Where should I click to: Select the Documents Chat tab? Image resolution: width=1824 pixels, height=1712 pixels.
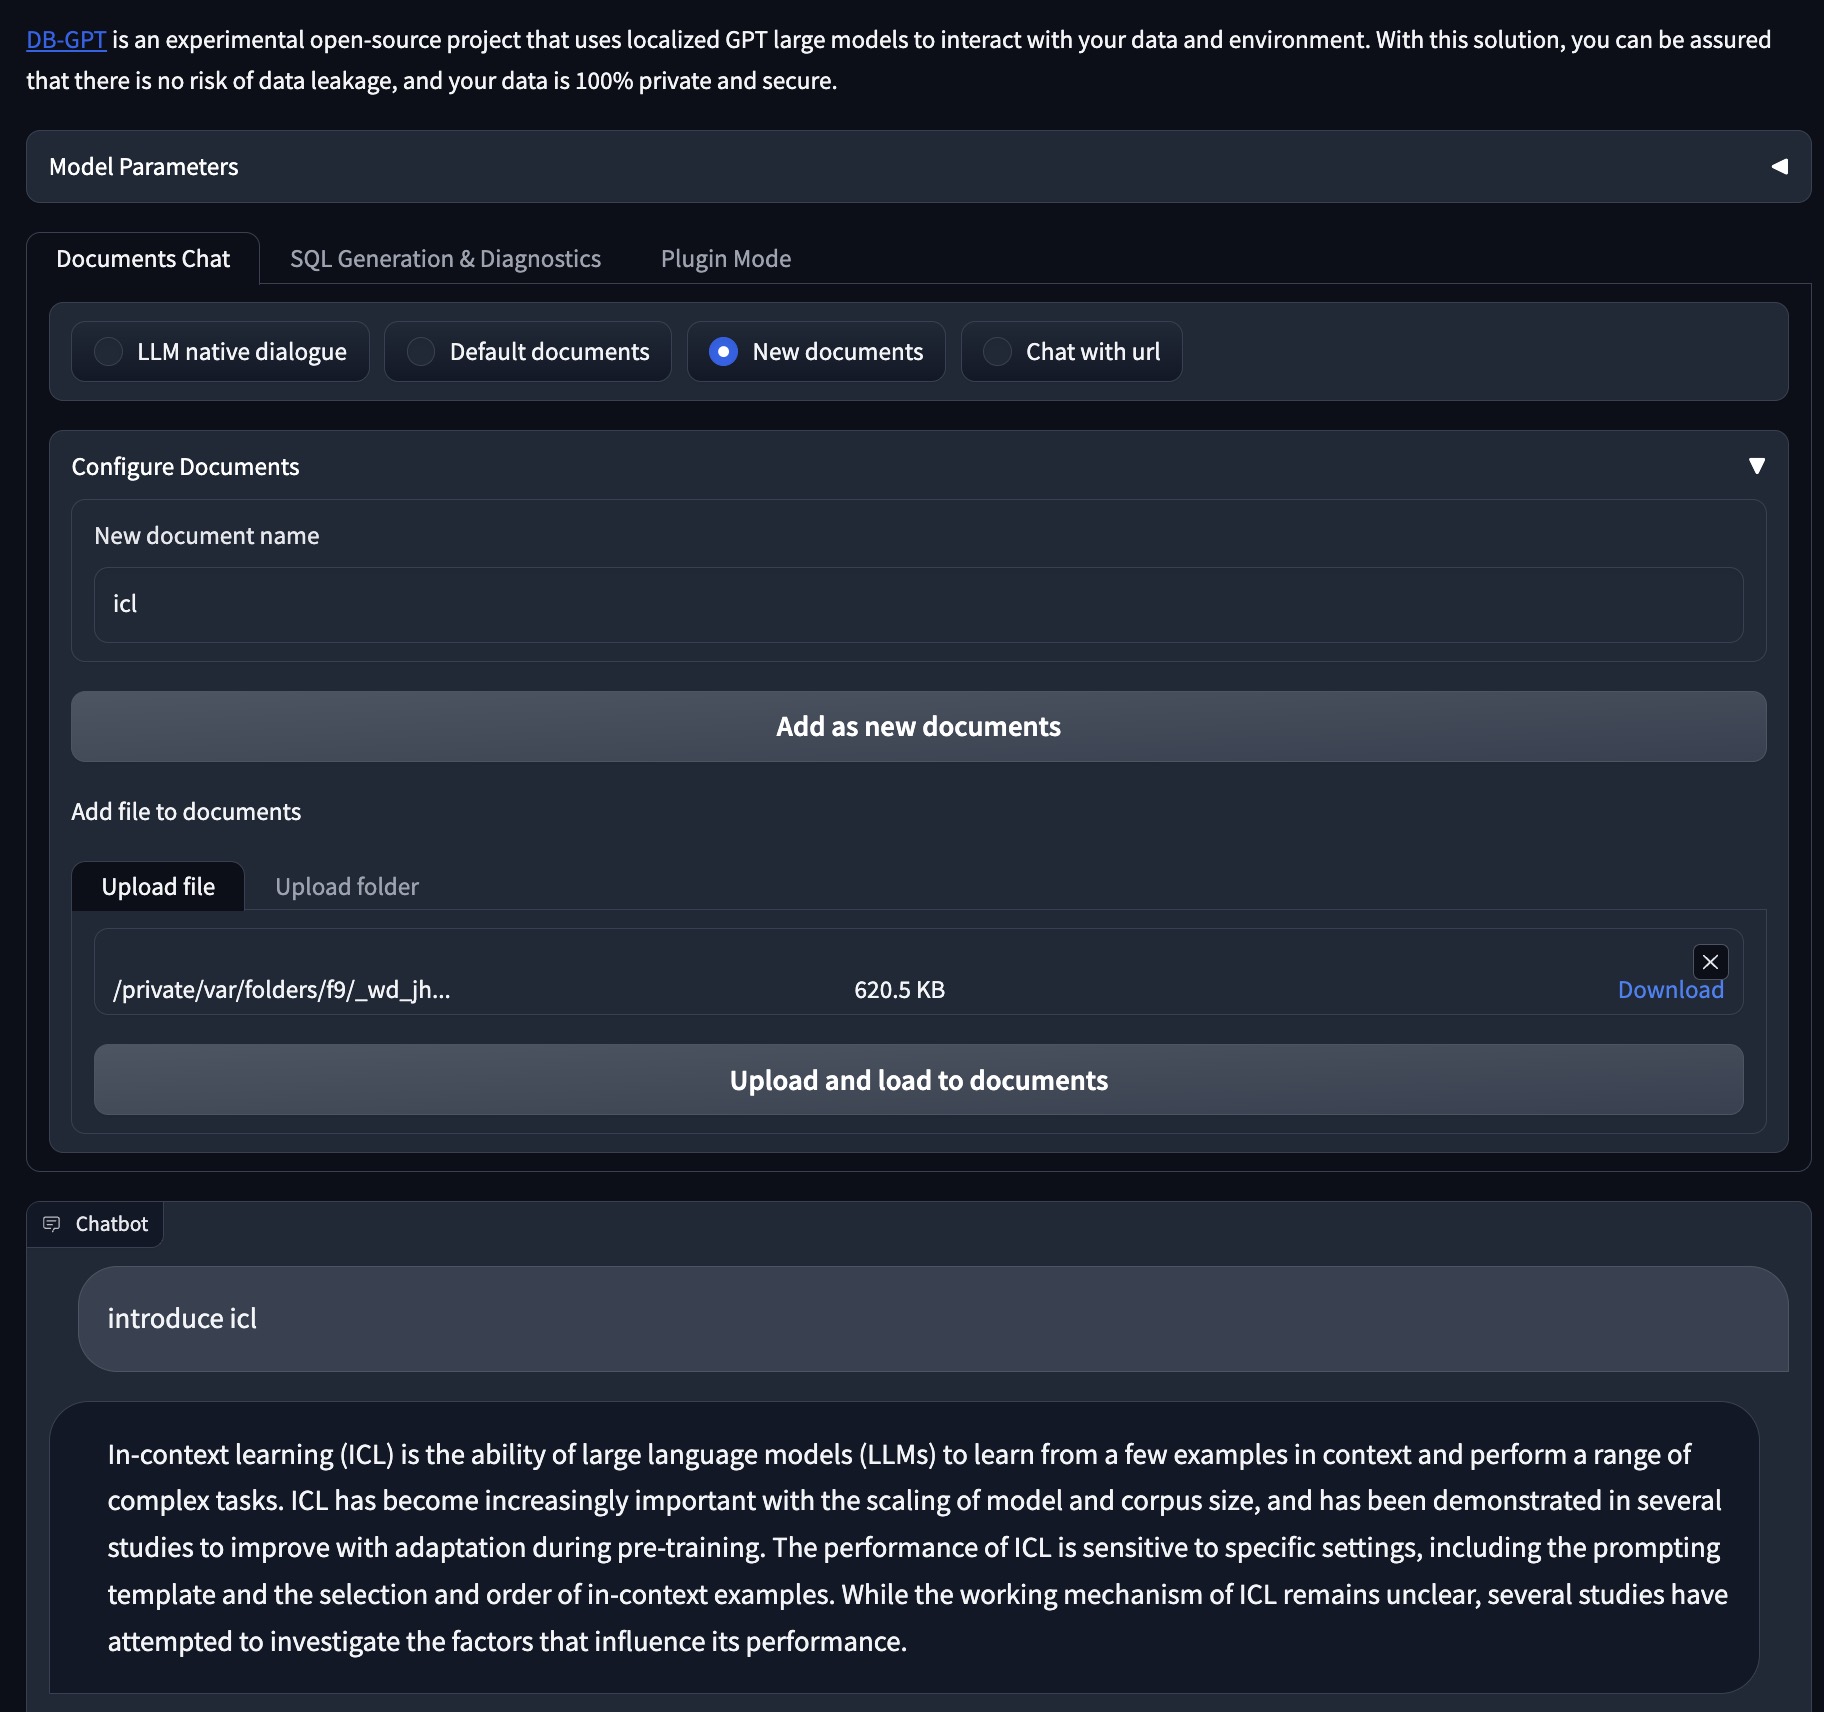tap(143, 259)
